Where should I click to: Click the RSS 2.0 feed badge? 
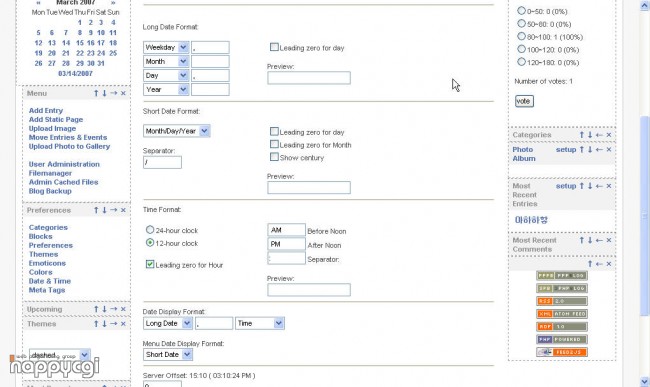[x=562, y=301]
